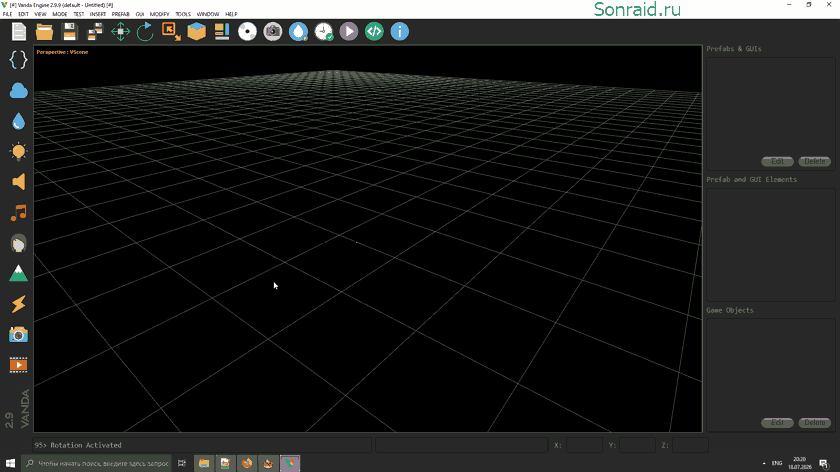This screenshot has height=472, width=840.
Task: Open File Explorer from the taskbar
Action: click(204, 463)
